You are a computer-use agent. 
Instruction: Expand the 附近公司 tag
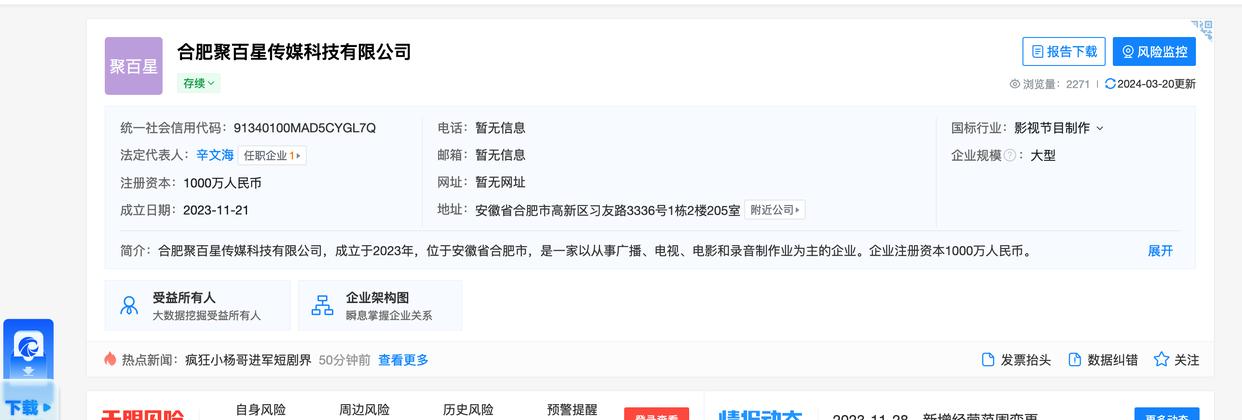775,210
